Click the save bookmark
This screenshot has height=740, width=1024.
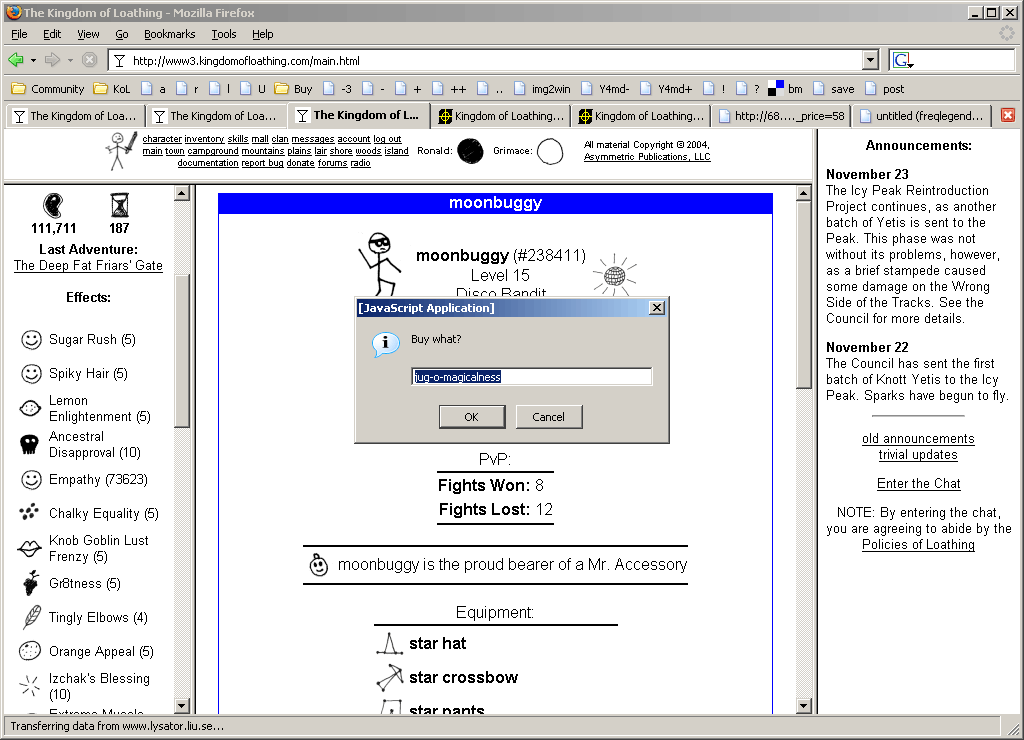point(833,89)
